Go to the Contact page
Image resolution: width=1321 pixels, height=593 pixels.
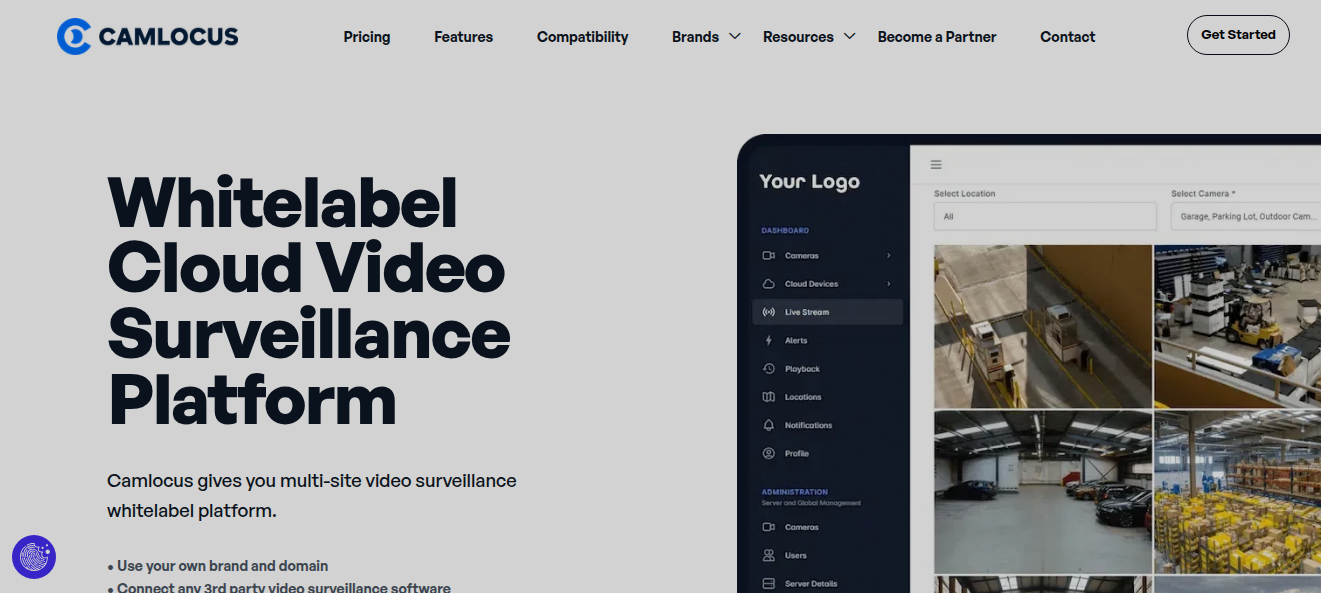[x=1067, y=37]
